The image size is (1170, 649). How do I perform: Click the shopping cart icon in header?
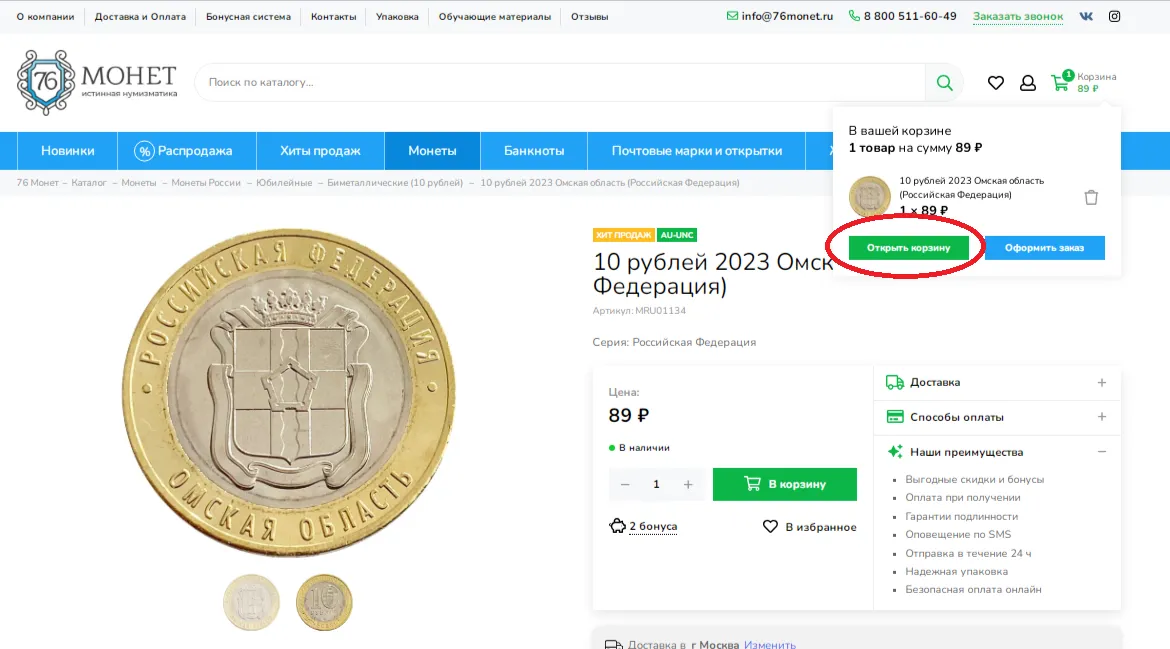[1060, 82]
